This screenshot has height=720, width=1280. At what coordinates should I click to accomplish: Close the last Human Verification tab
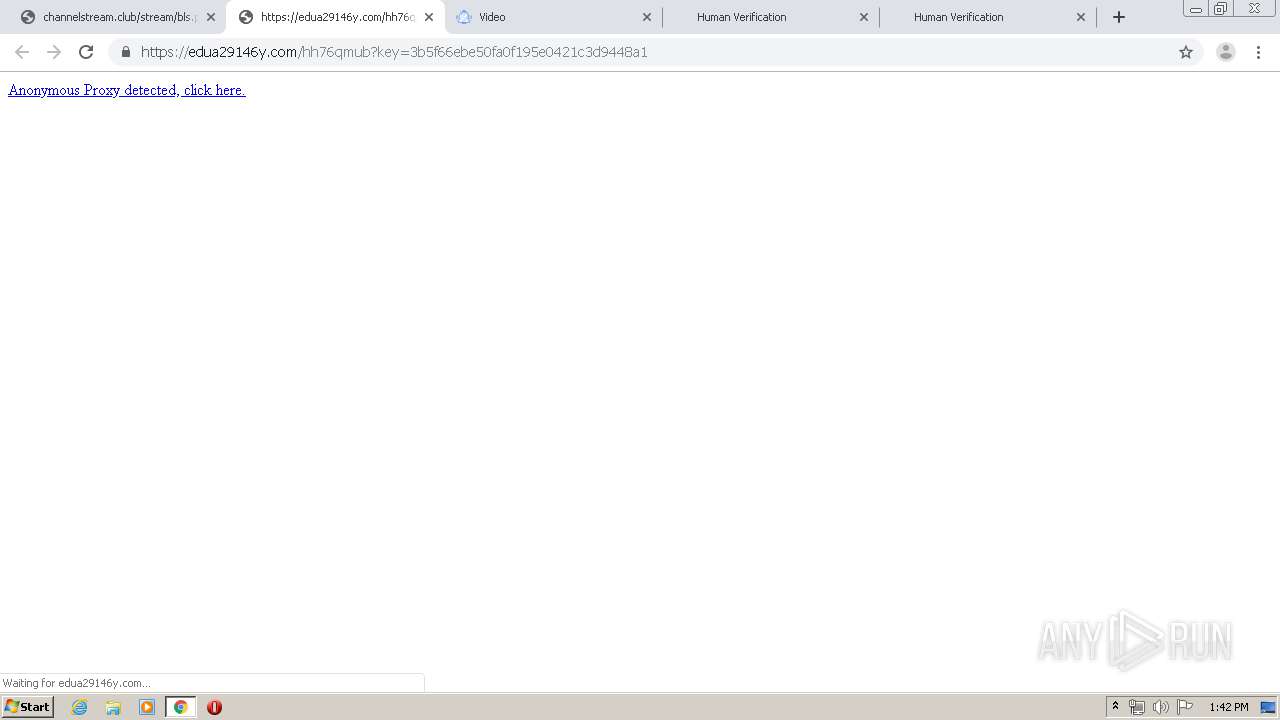pos(1081,17)
